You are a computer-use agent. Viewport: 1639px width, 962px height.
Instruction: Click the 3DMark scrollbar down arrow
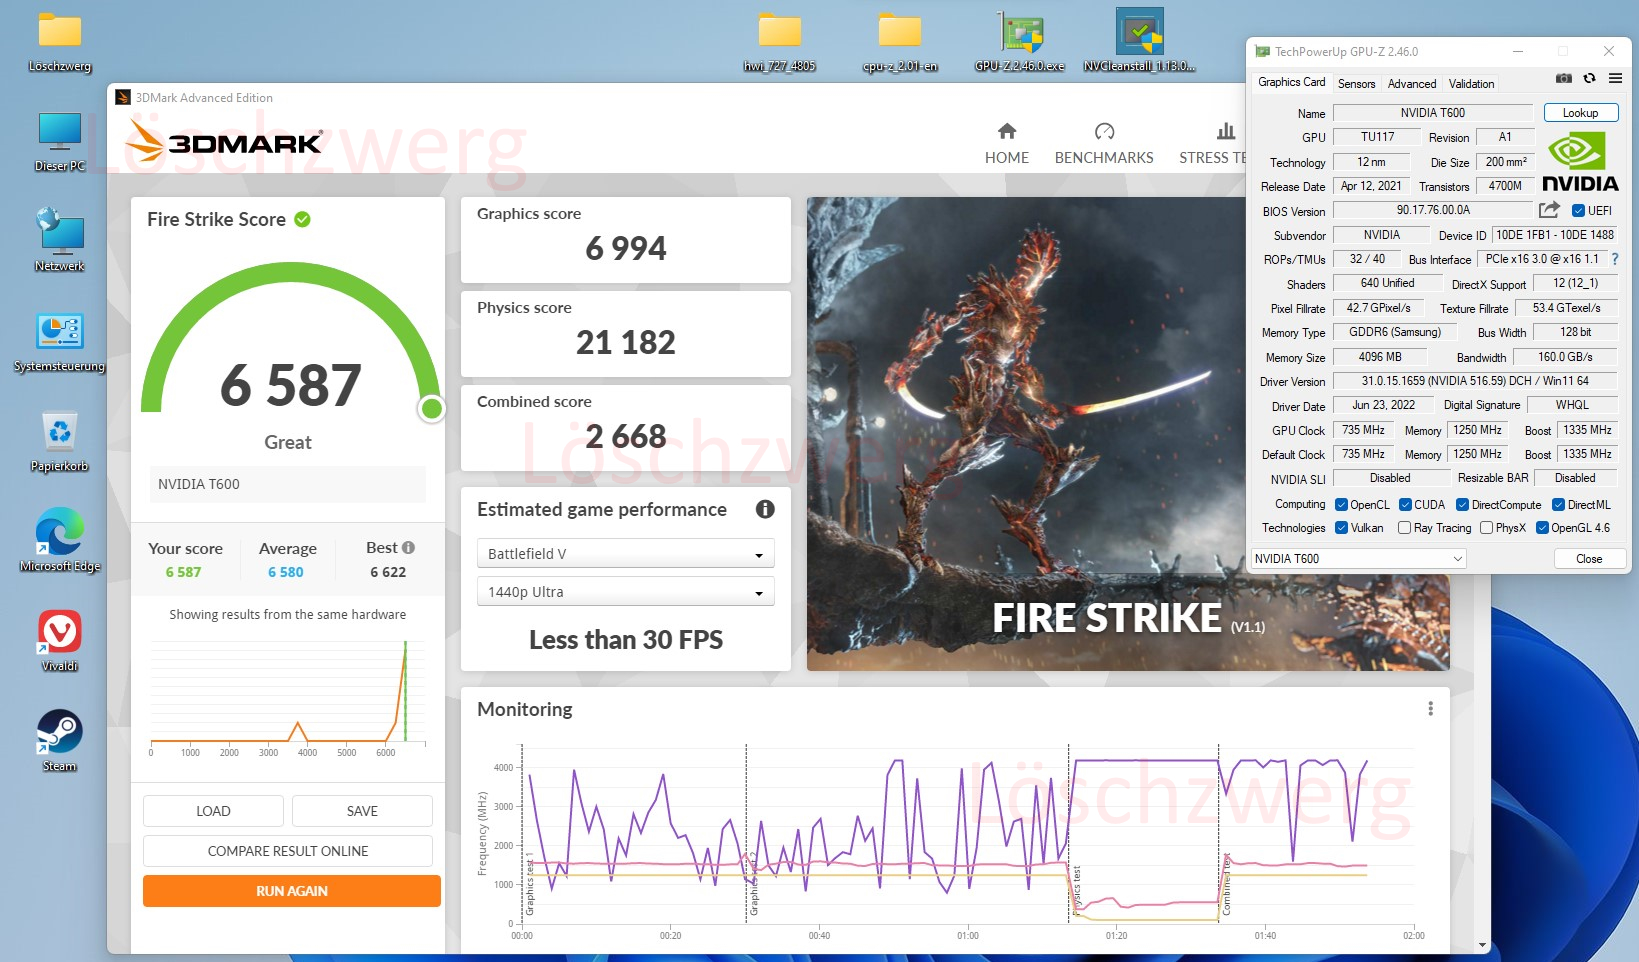click(1482, 945)
